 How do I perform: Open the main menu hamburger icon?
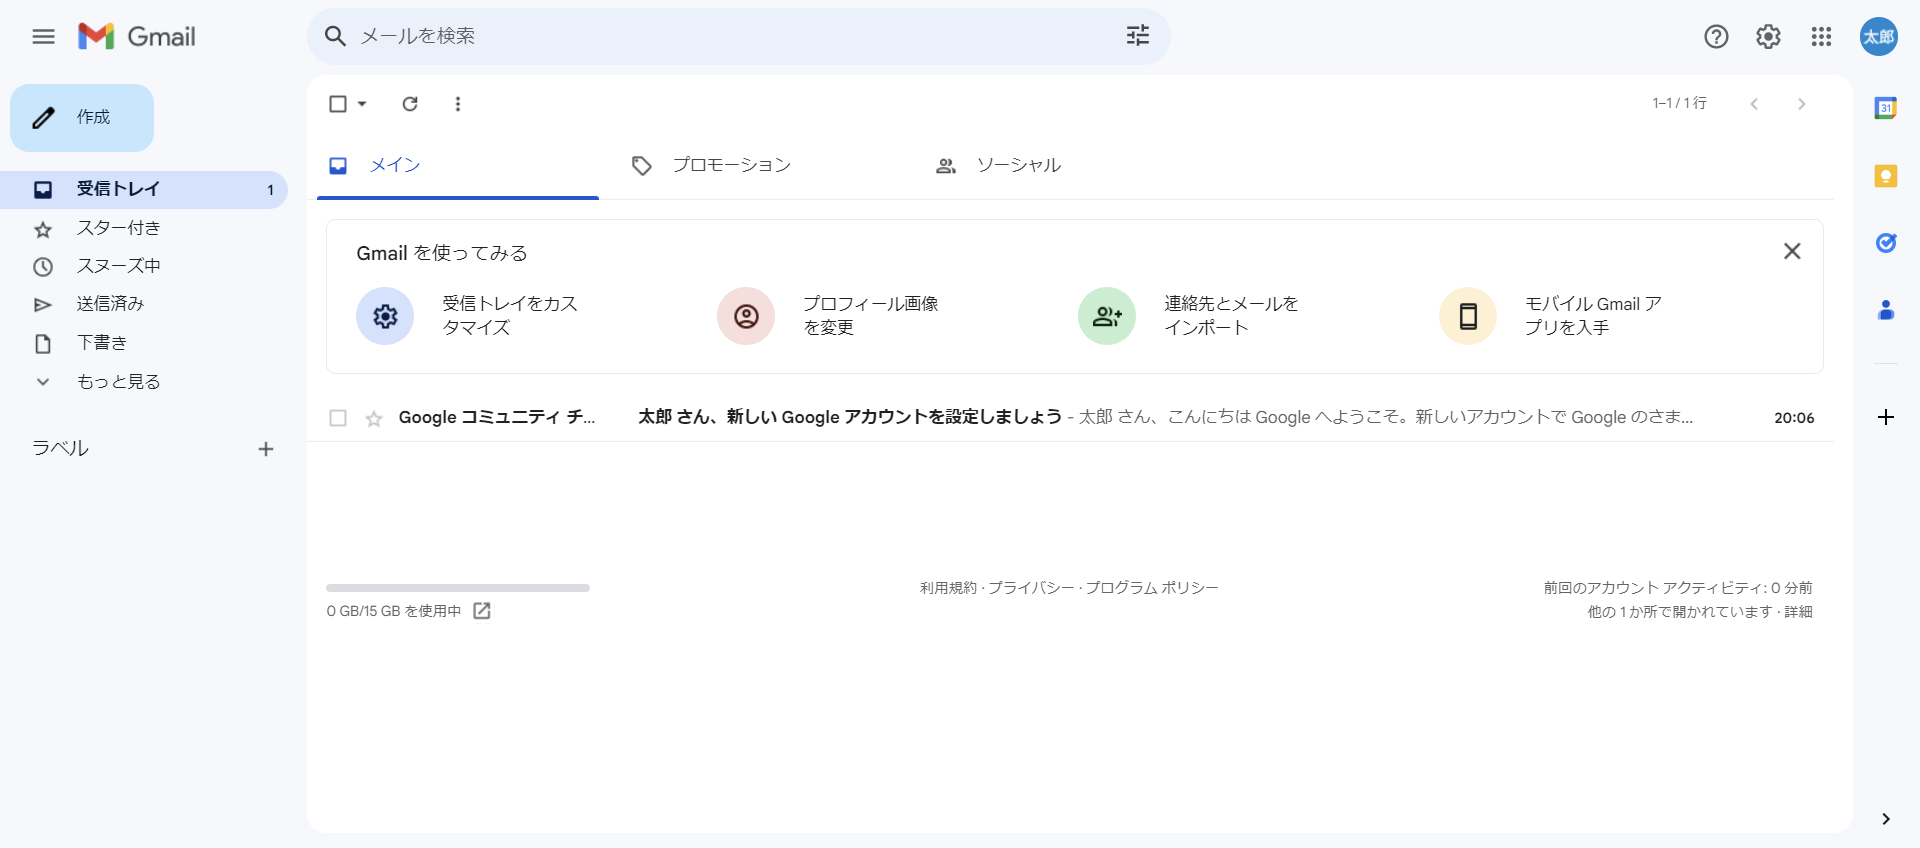click(43, 37)
